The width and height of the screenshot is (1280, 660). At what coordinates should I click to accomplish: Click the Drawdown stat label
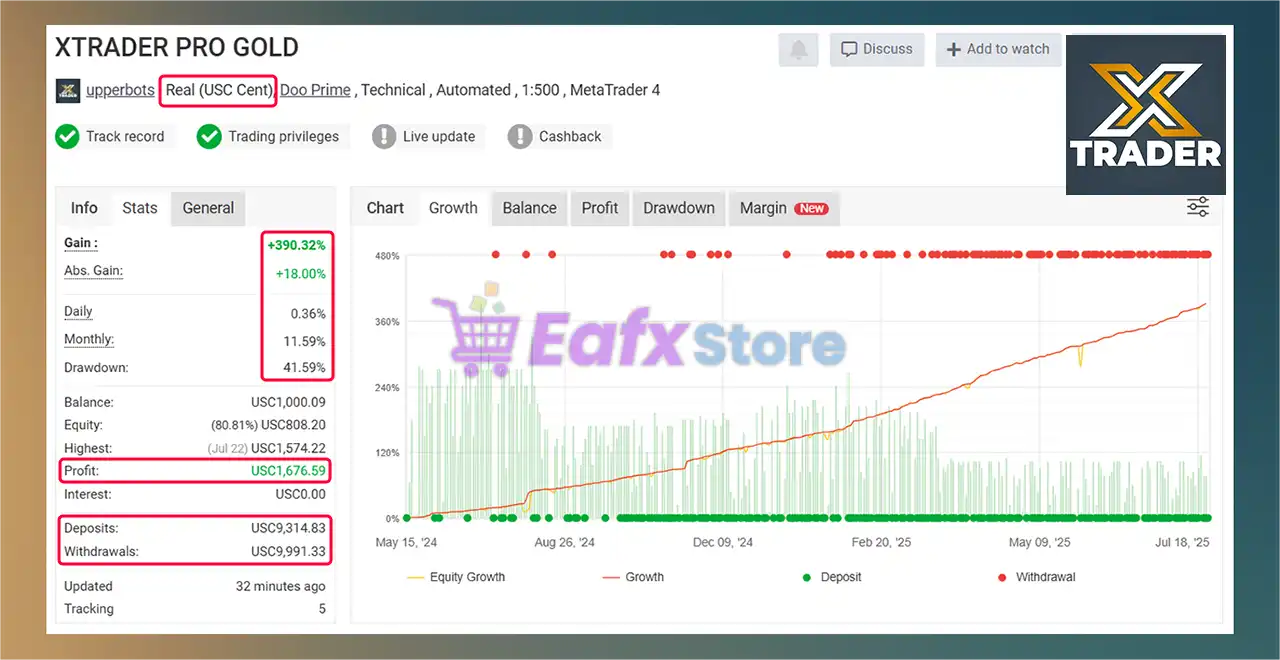tap(96, 367)
